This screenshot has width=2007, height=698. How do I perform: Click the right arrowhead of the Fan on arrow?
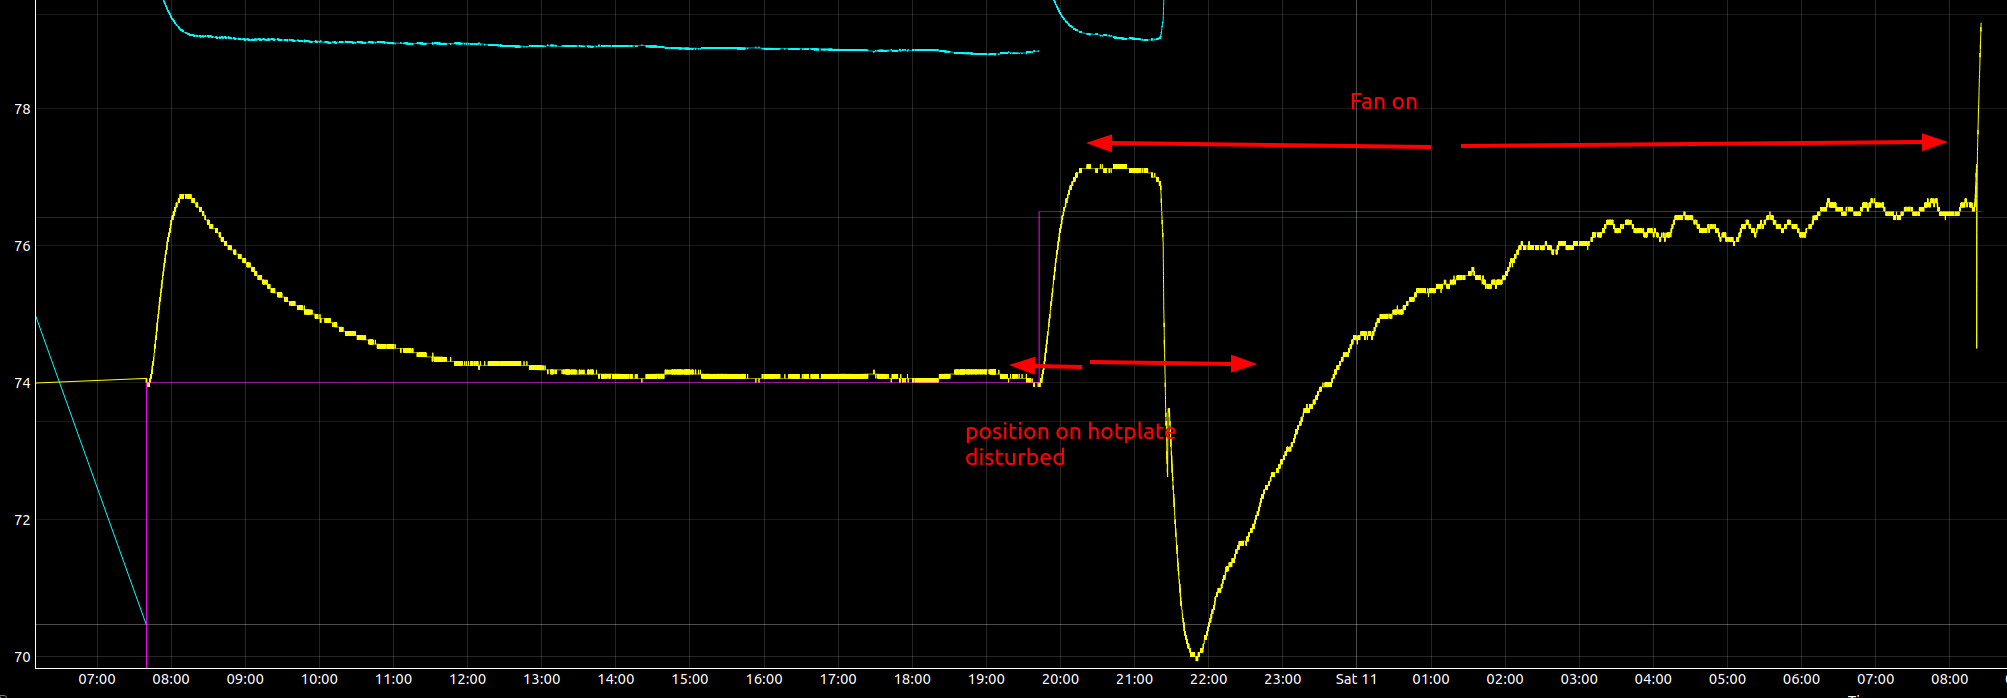point(1934,142)
